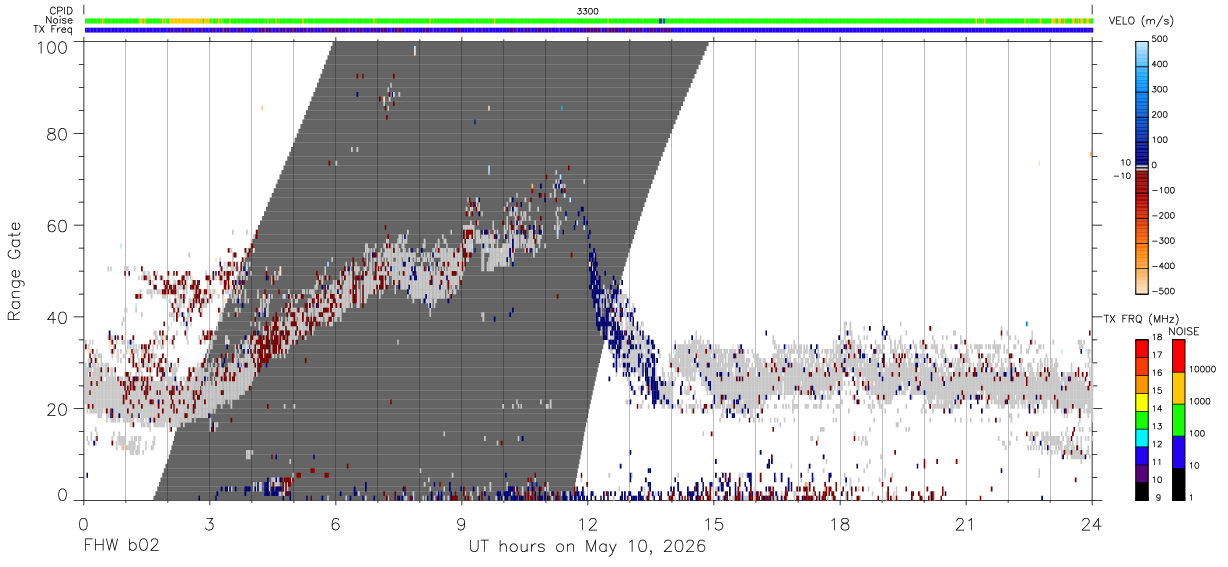1228x567 pixels.
Task: Click the 12 hour tick label
Action: (587, 523)
